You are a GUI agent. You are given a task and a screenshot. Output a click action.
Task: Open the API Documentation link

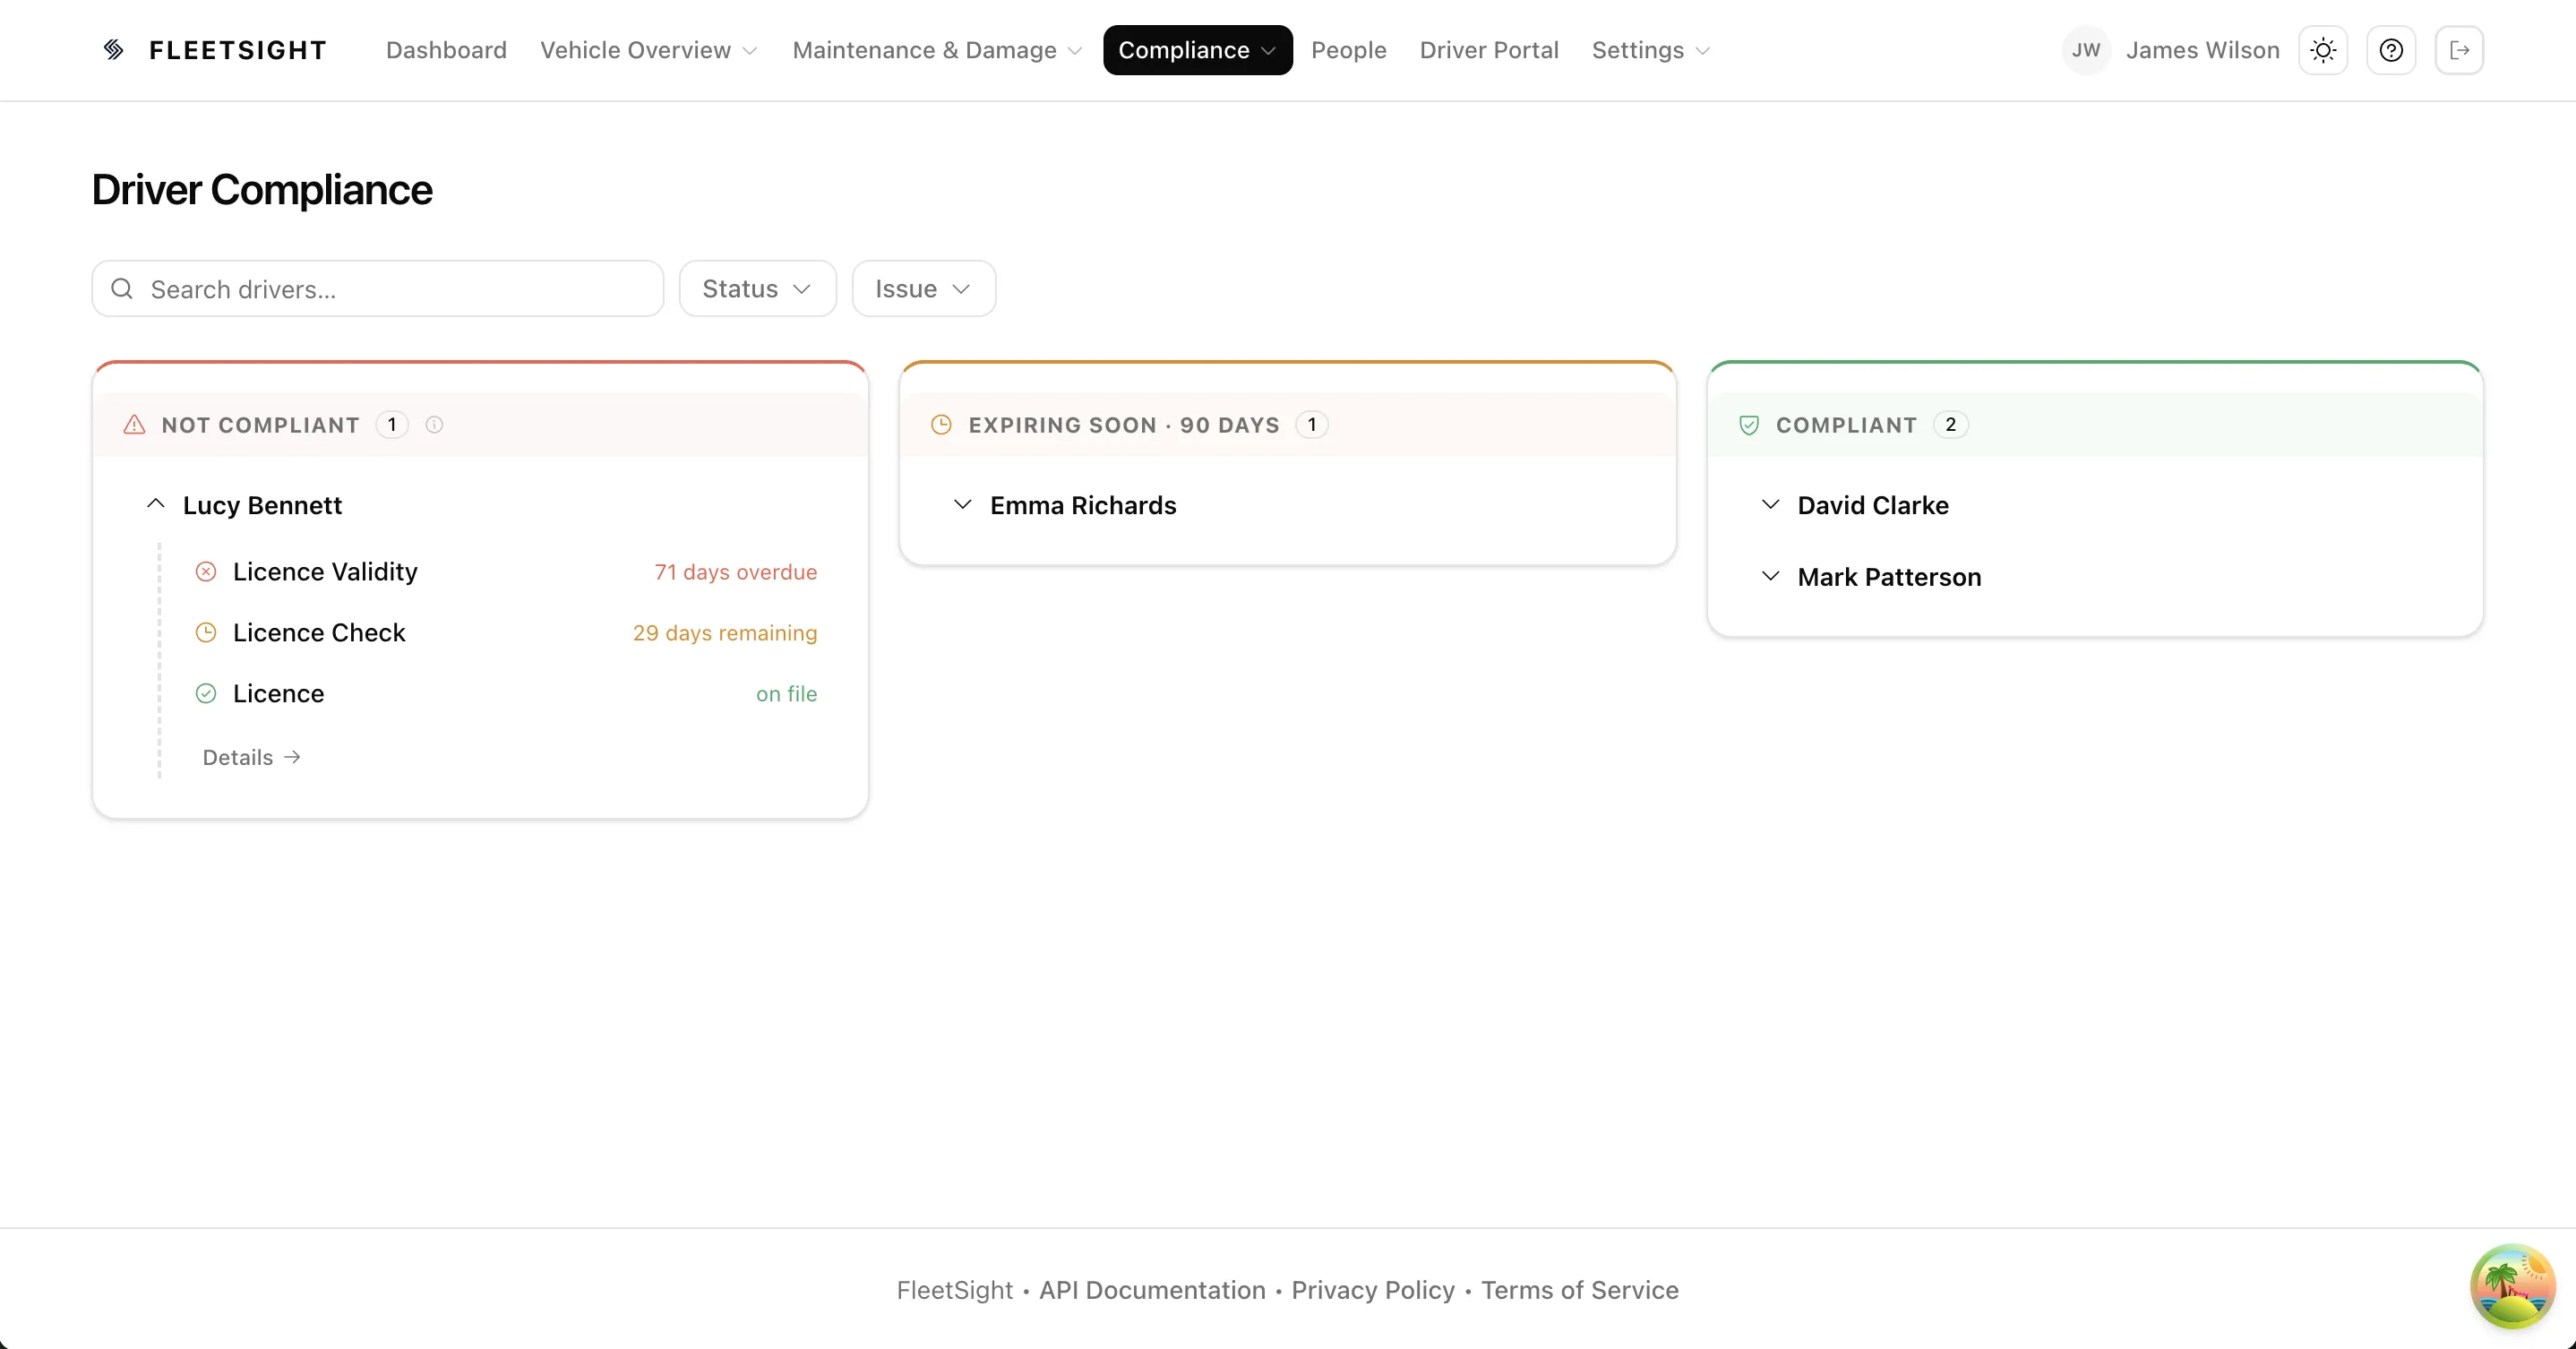click(1152, 1290)
